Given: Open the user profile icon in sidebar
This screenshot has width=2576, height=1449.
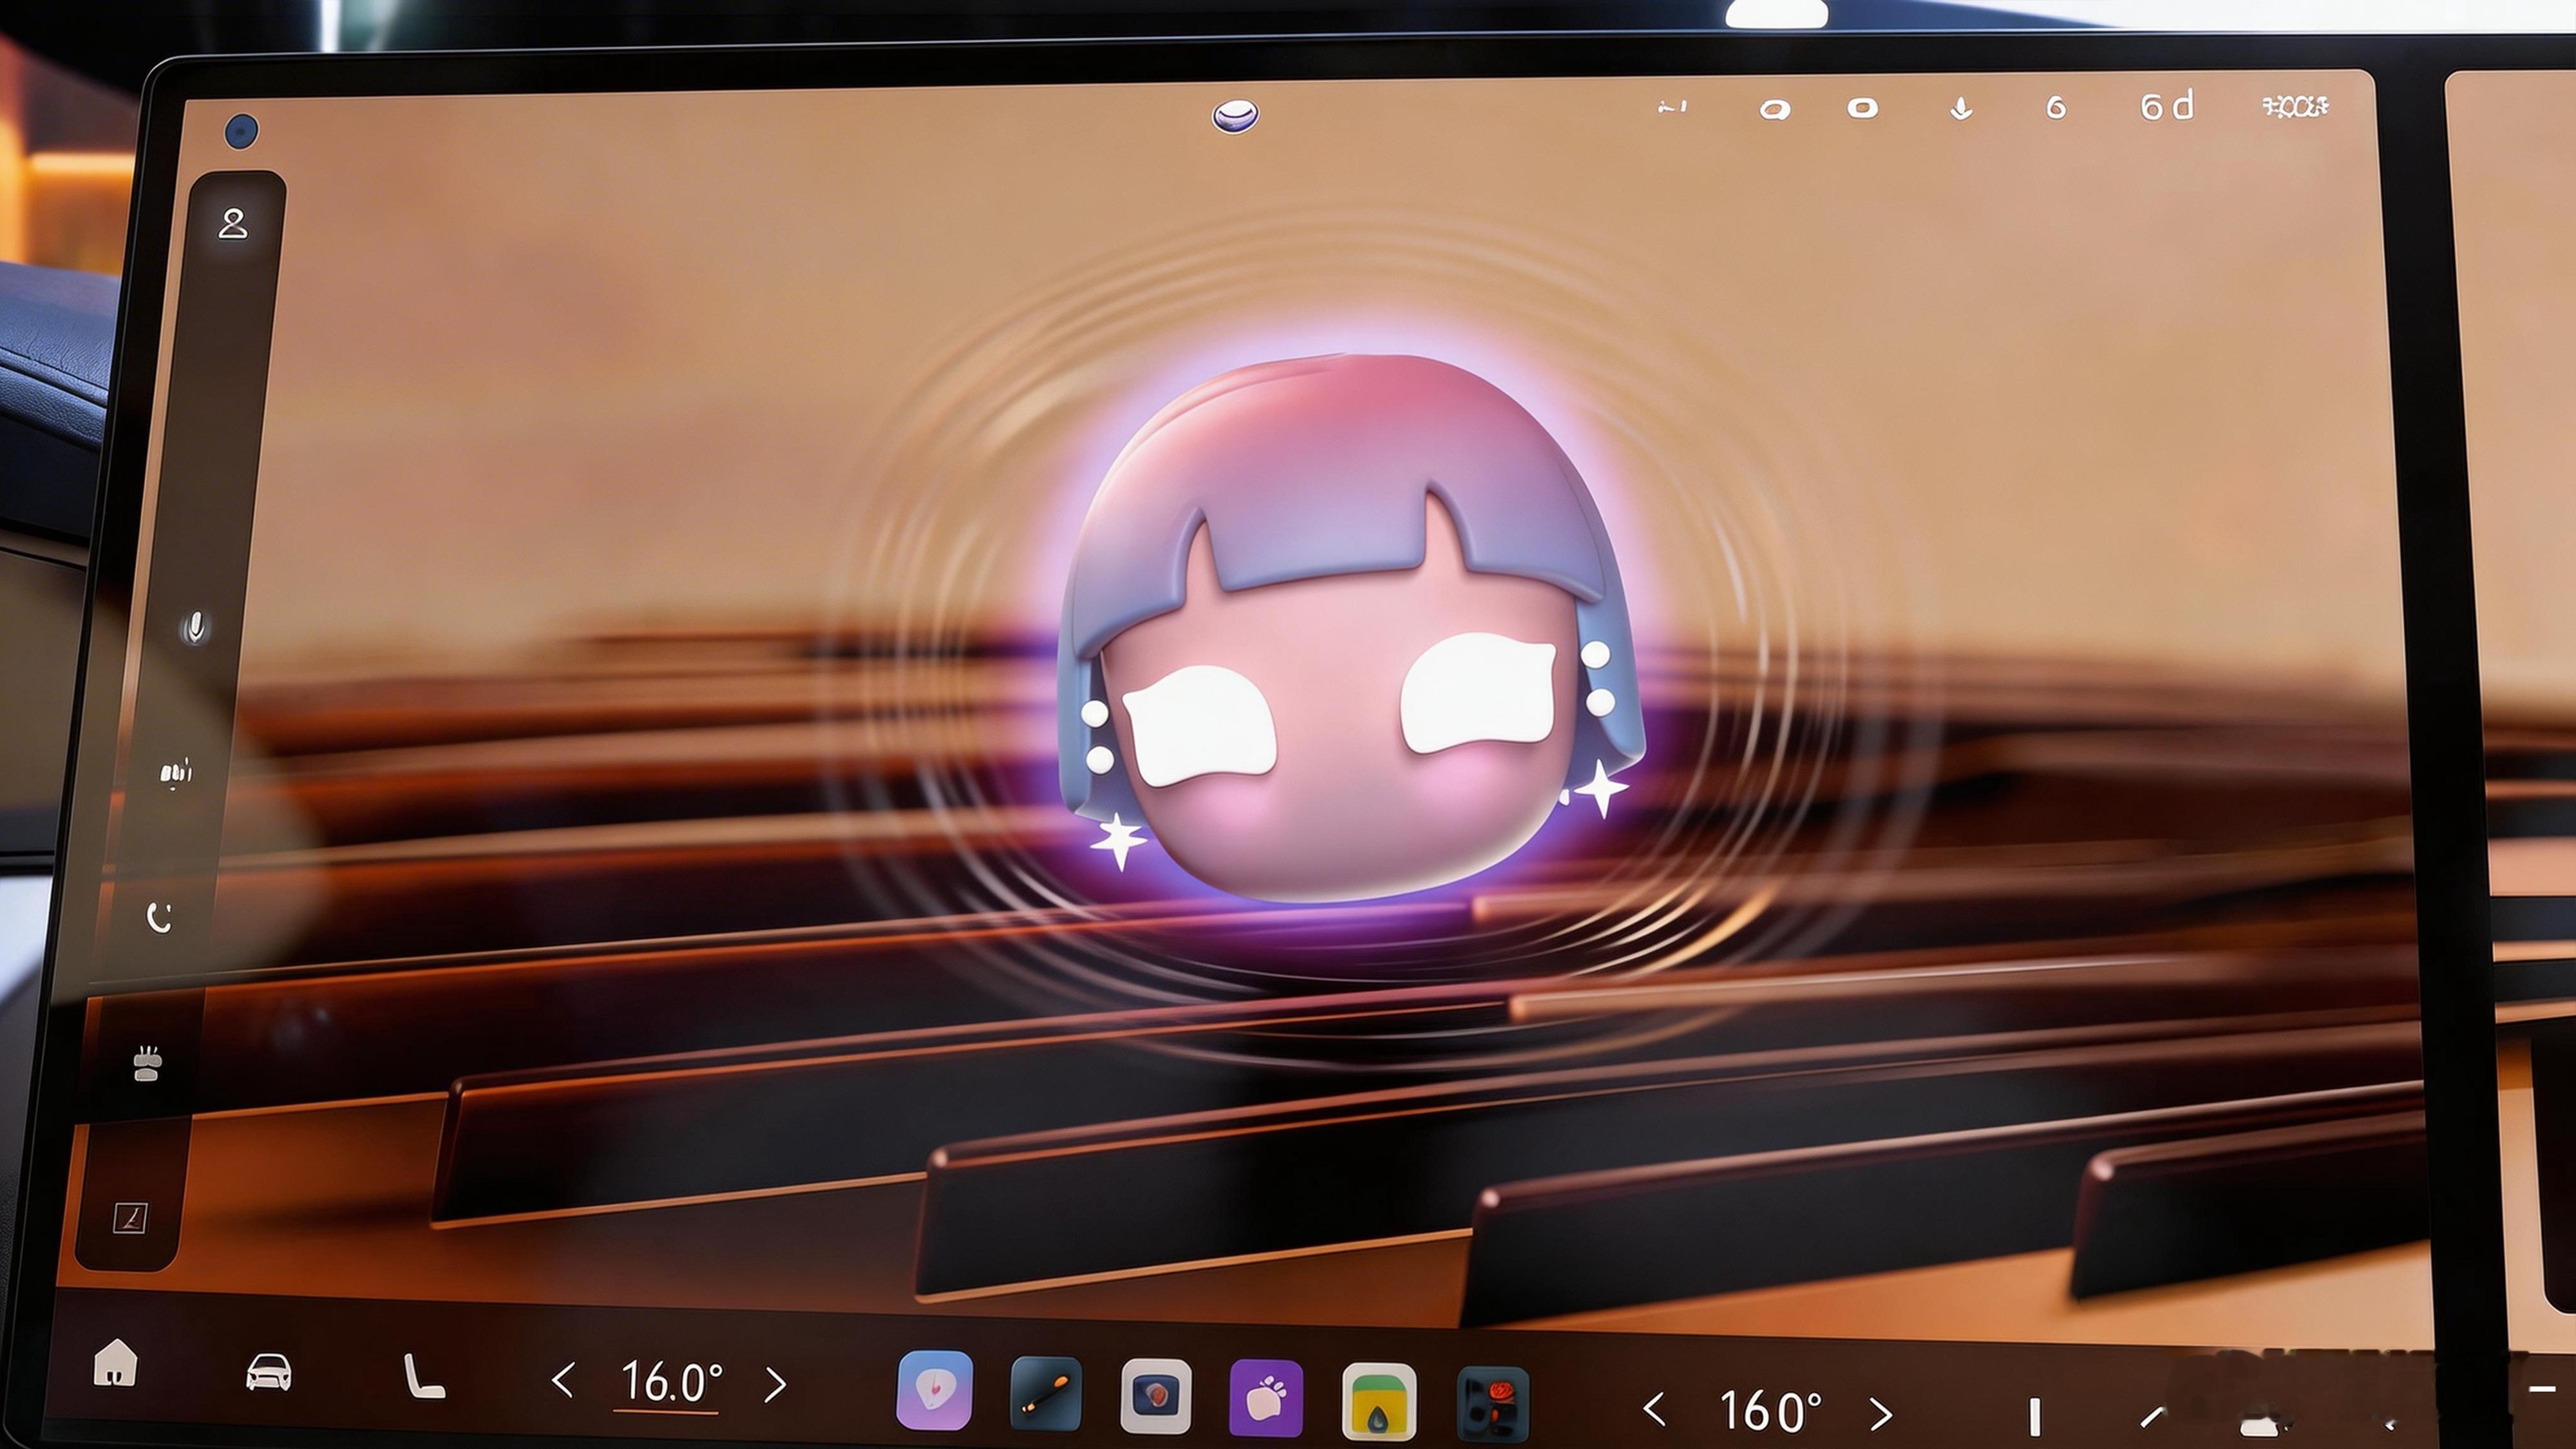Looking at the screenshot, I should coord(233,223).
